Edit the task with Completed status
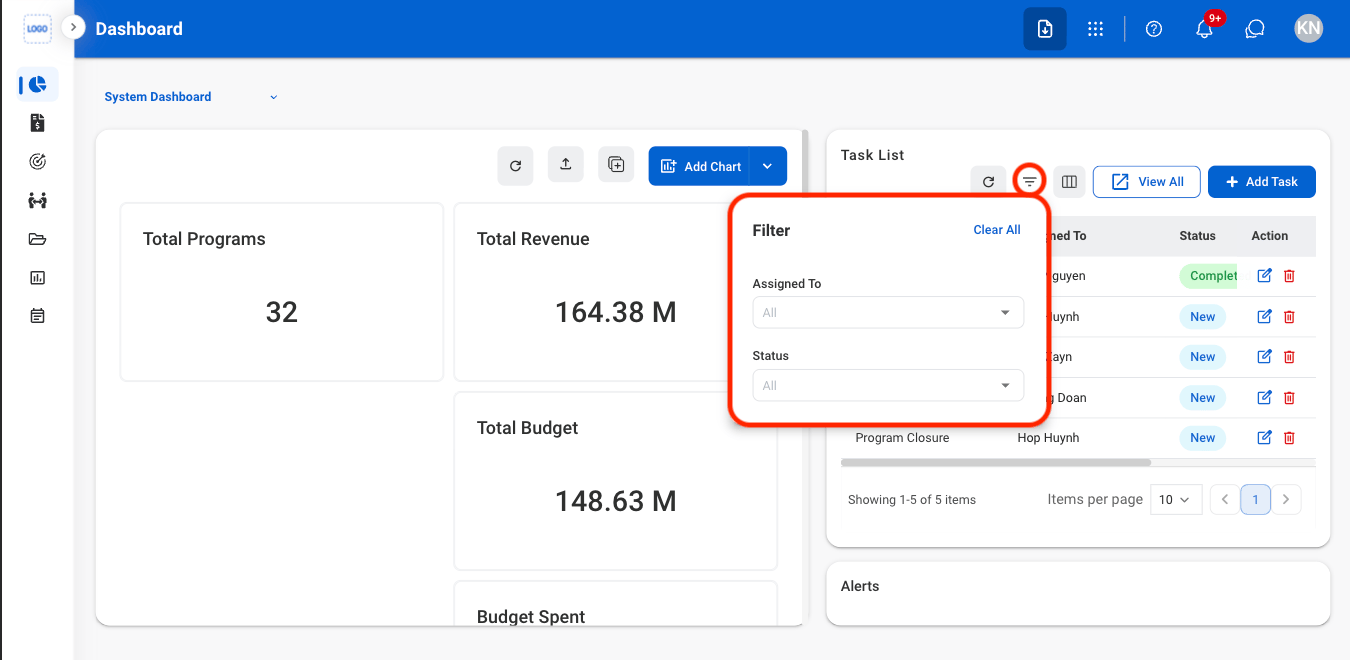Screen dimensions: 1350x660 (1264, 276)
